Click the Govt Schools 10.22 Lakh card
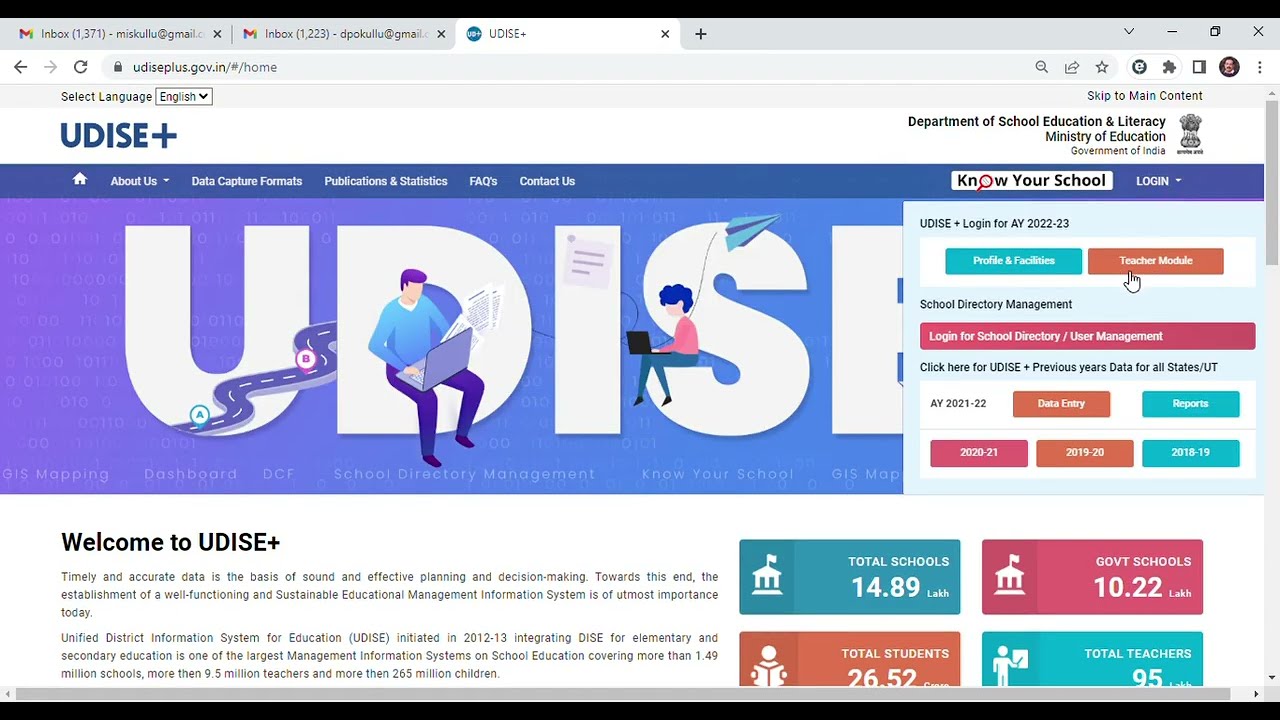The width and height of the screenshot is (1280, 720). [1092, 577]
